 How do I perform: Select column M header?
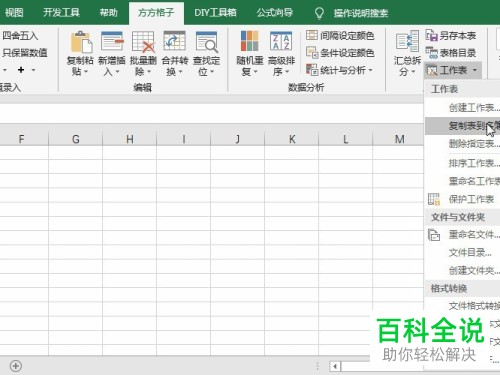pos(399,139)
